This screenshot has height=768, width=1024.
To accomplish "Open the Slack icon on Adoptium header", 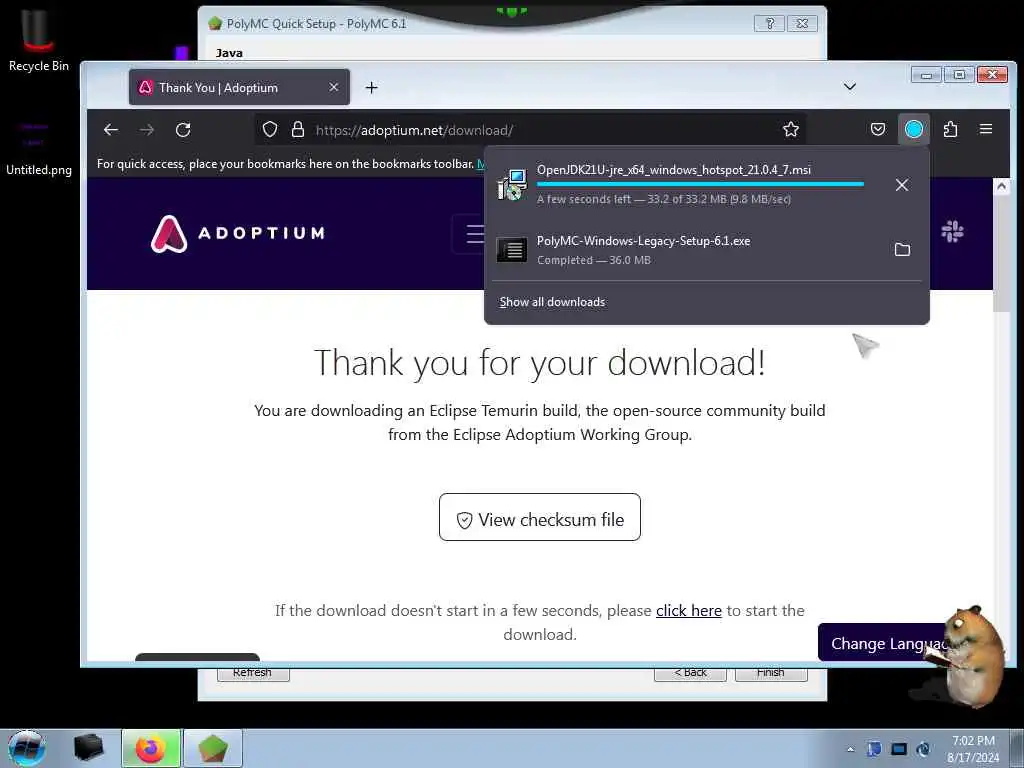I will [952, 231].
